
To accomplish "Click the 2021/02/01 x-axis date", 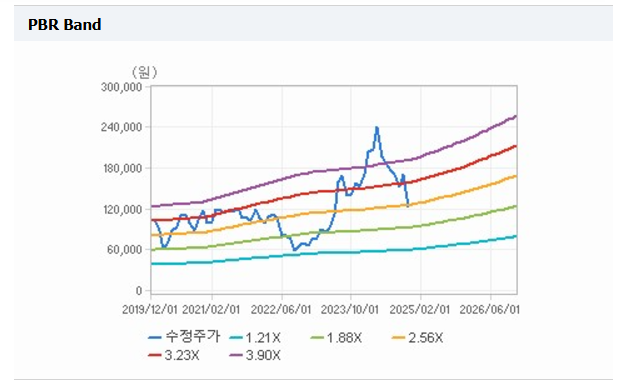I will 211,309.
